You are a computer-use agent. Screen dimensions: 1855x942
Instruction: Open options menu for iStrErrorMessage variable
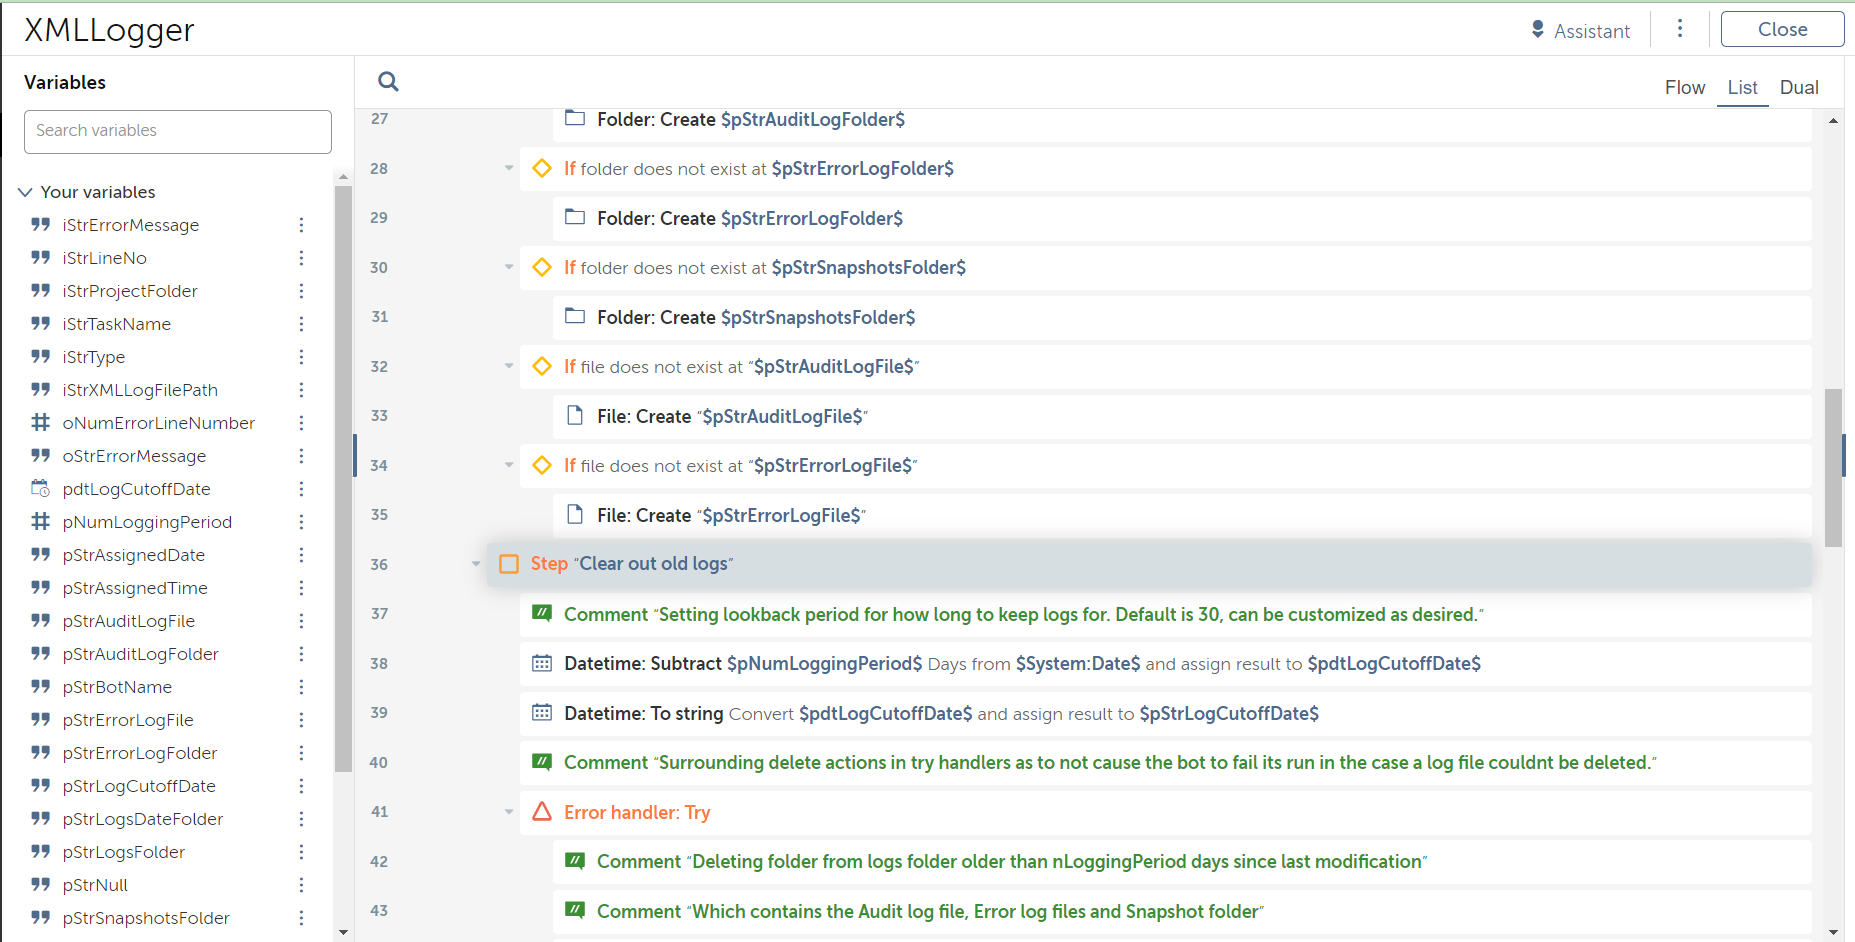point(301,225)
